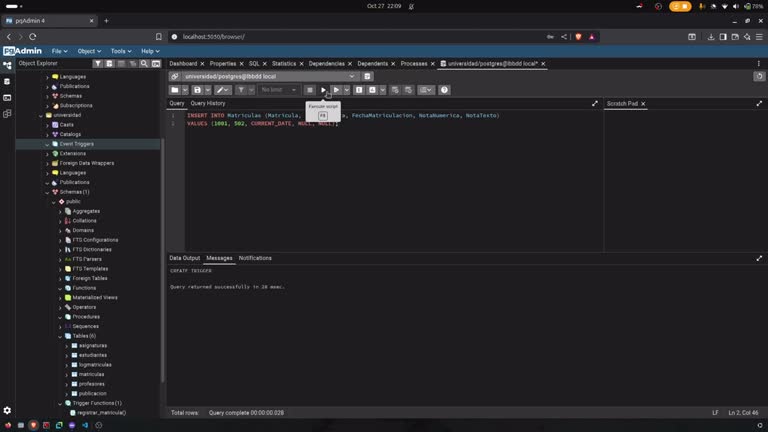The image size is (768, 432).
Task: Switch to the Notifications tab
Action: click(x=255, y=258)
